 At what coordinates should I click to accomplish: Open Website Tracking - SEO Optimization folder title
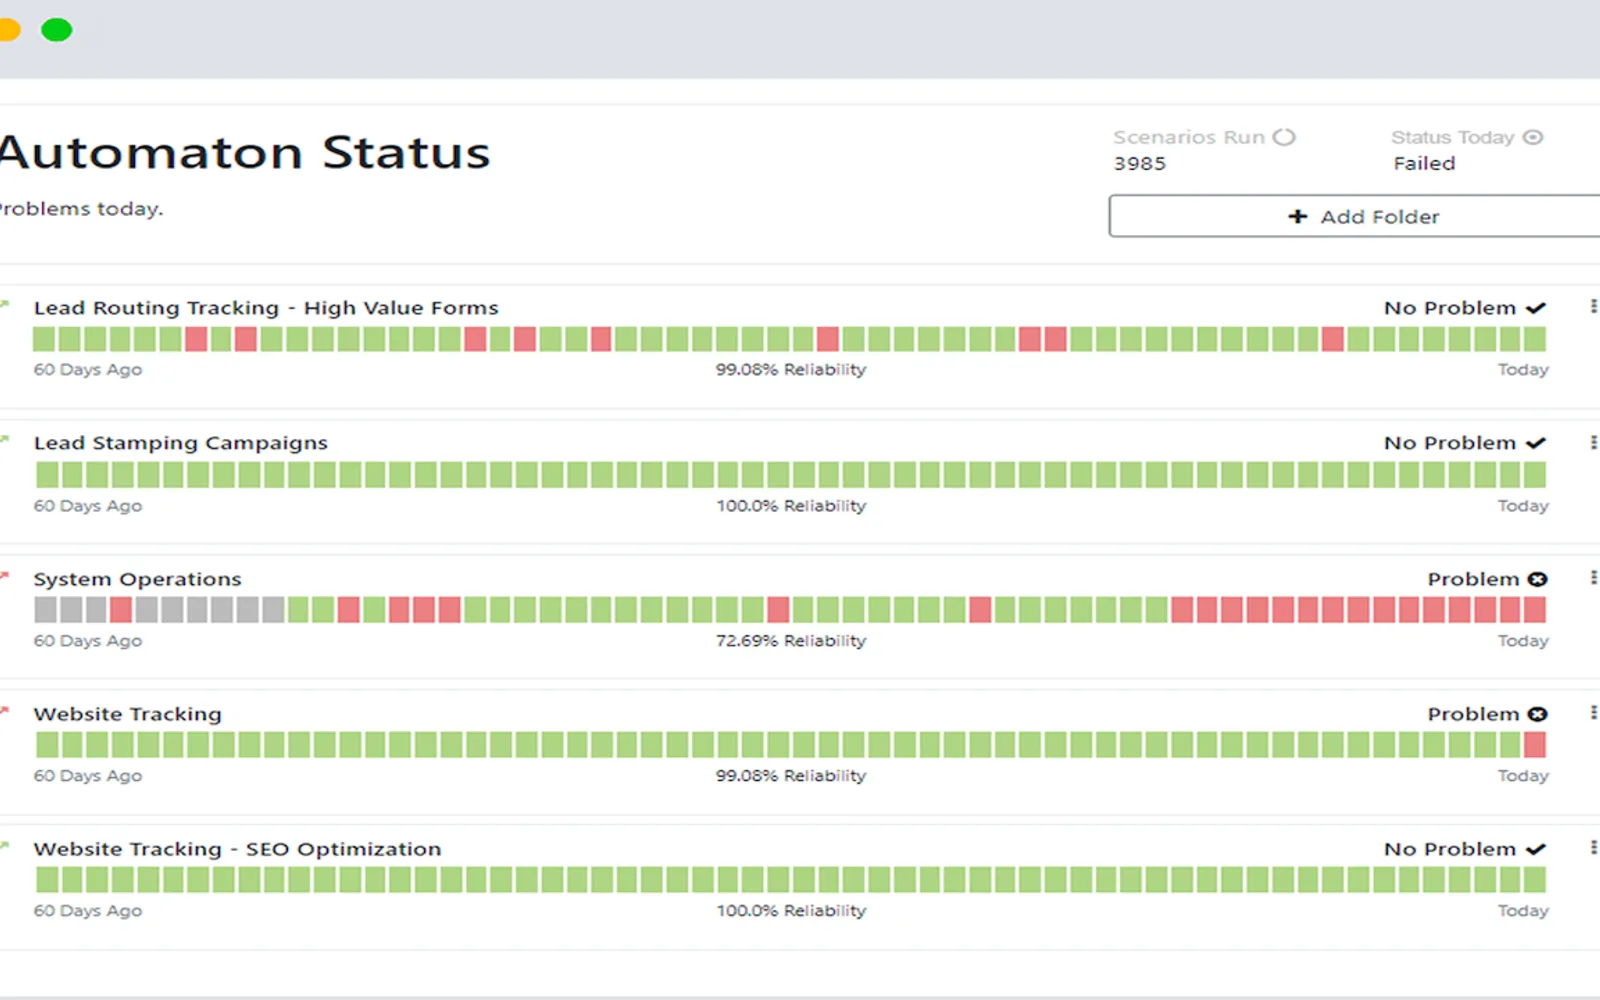pos(237,849)
